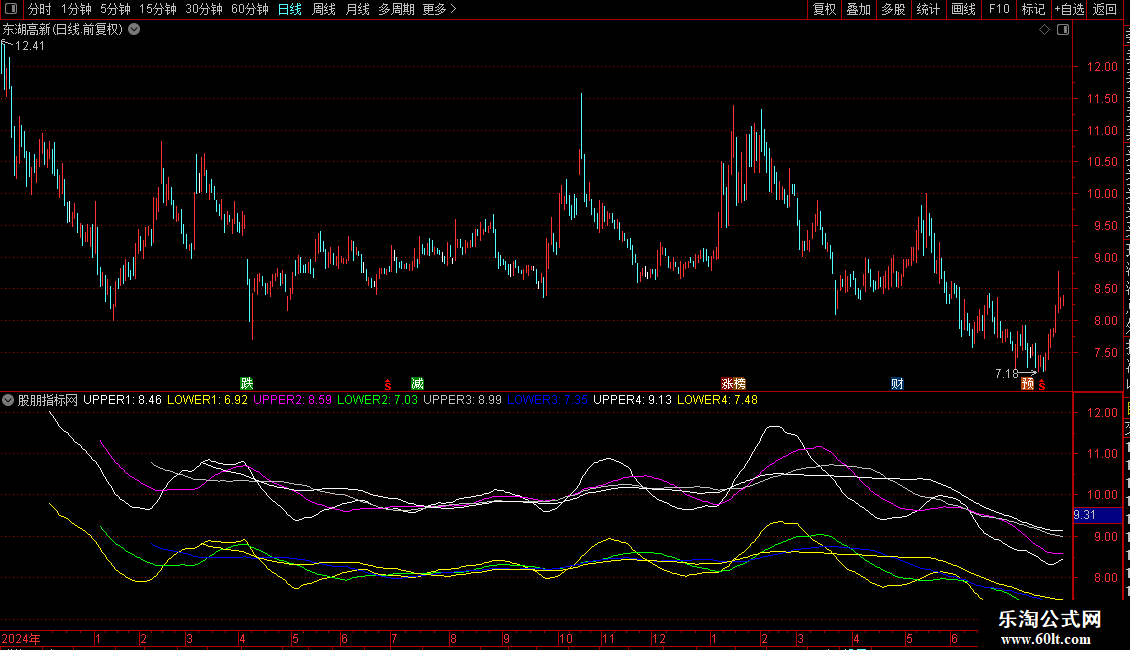The image size is (1130, 650).
Task: Click the UPPER2: 8.59 value
Action: 293,400
